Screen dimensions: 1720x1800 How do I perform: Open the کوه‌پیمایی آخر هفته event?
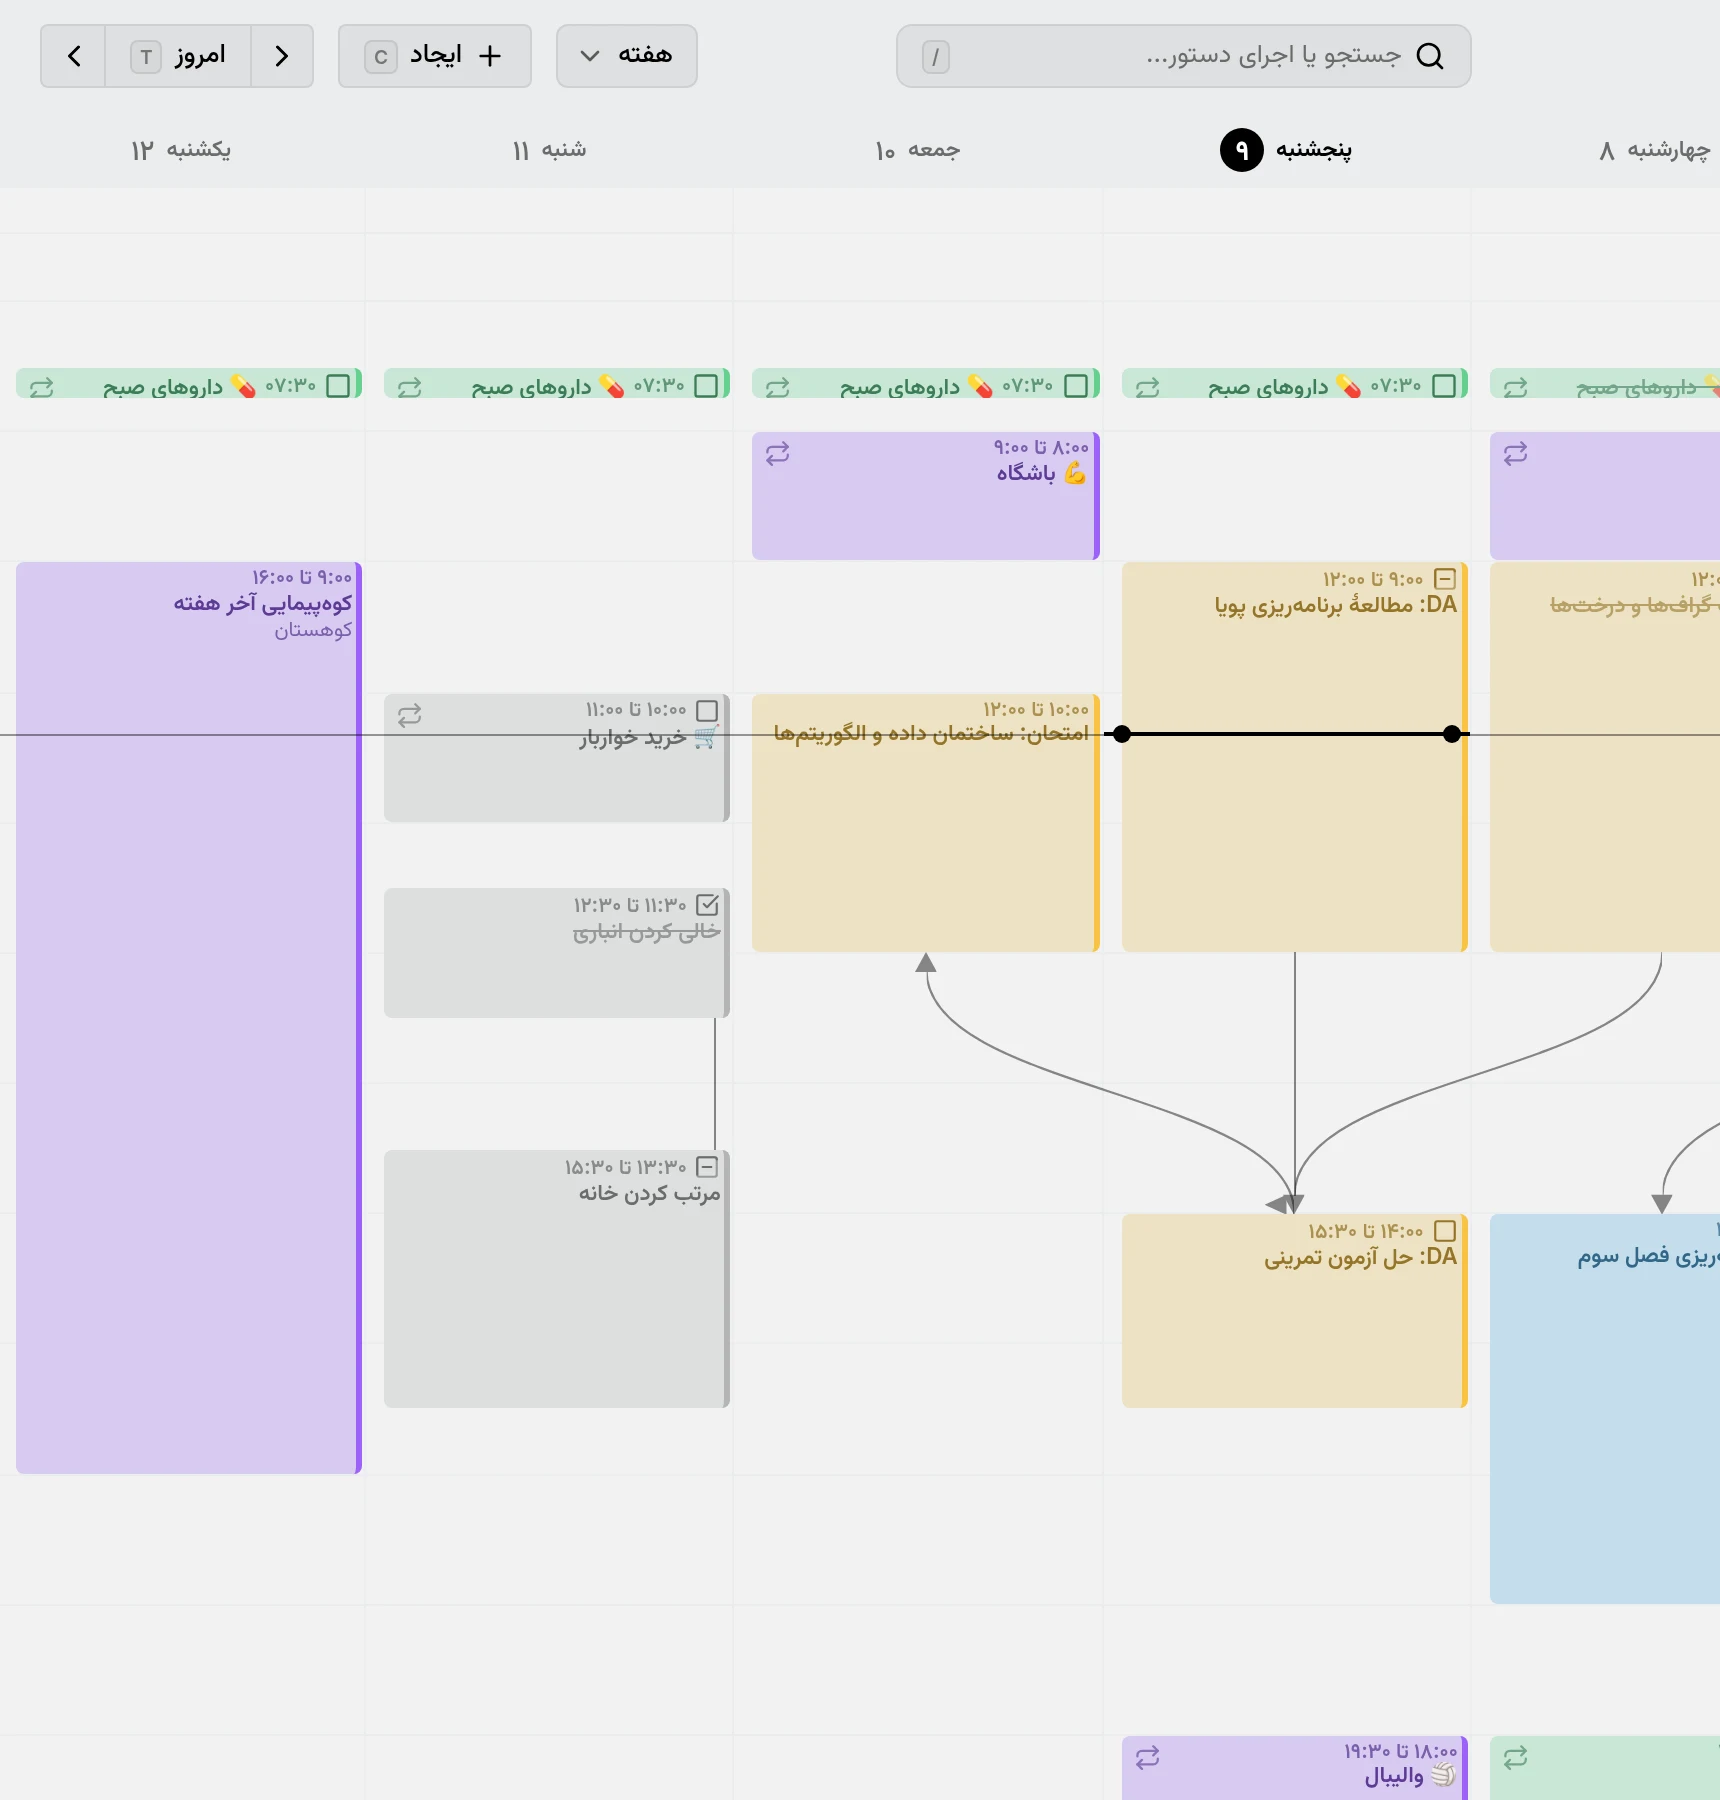pos(188,1017)
